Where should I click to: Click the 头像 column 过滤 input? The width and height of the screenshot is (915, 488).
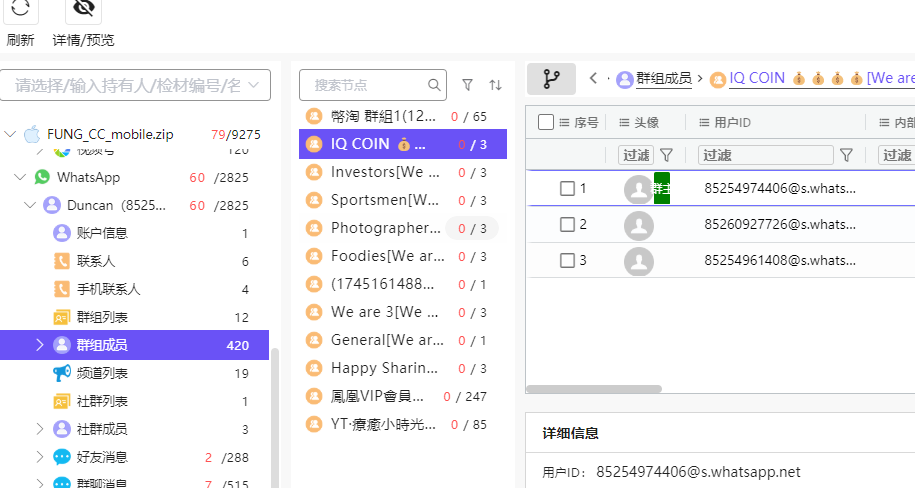[635, 155]
